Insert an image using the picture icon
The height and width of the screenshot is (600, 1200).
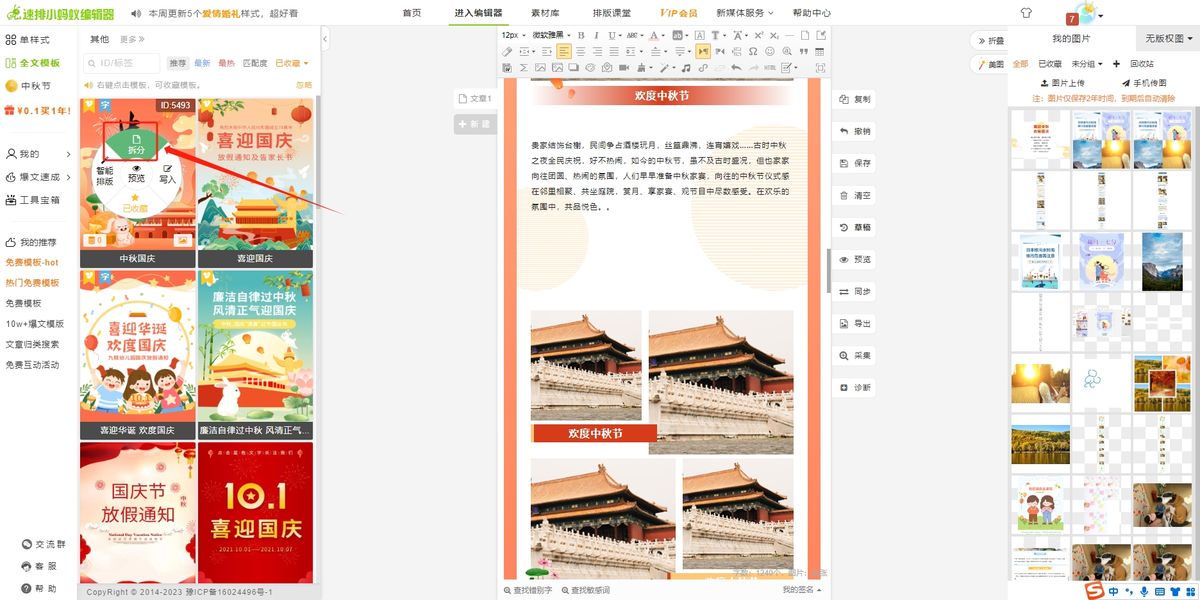[x=540, y=68]
